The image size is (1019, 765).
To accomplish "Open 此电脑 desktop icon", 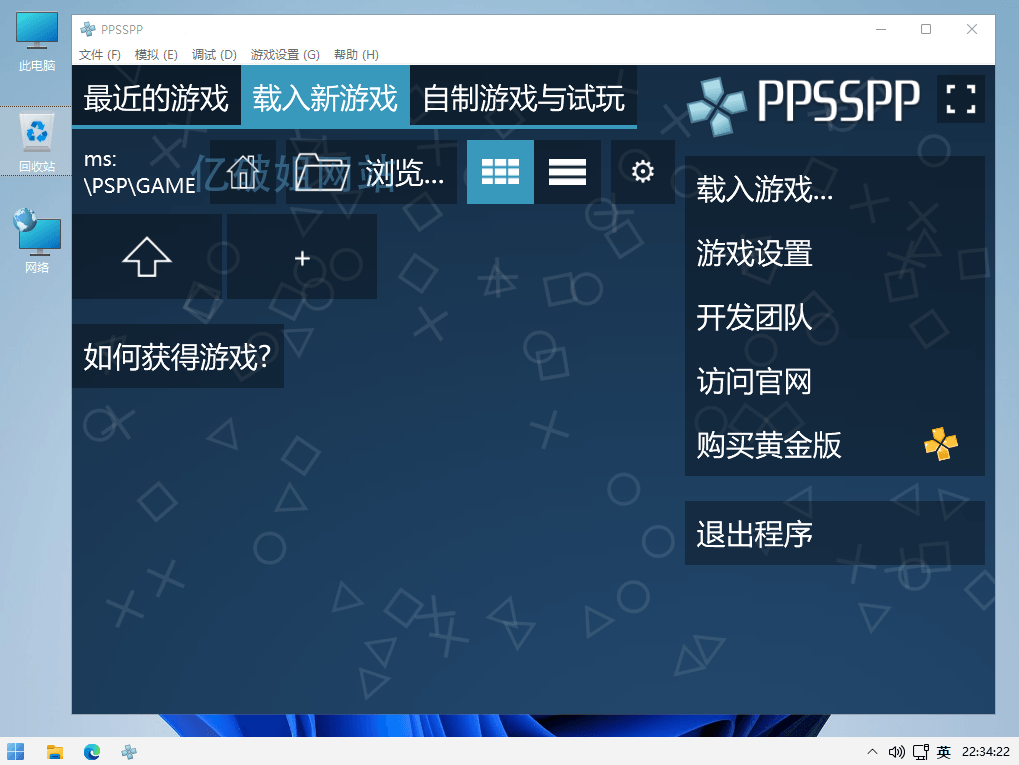I will point(36,41).
